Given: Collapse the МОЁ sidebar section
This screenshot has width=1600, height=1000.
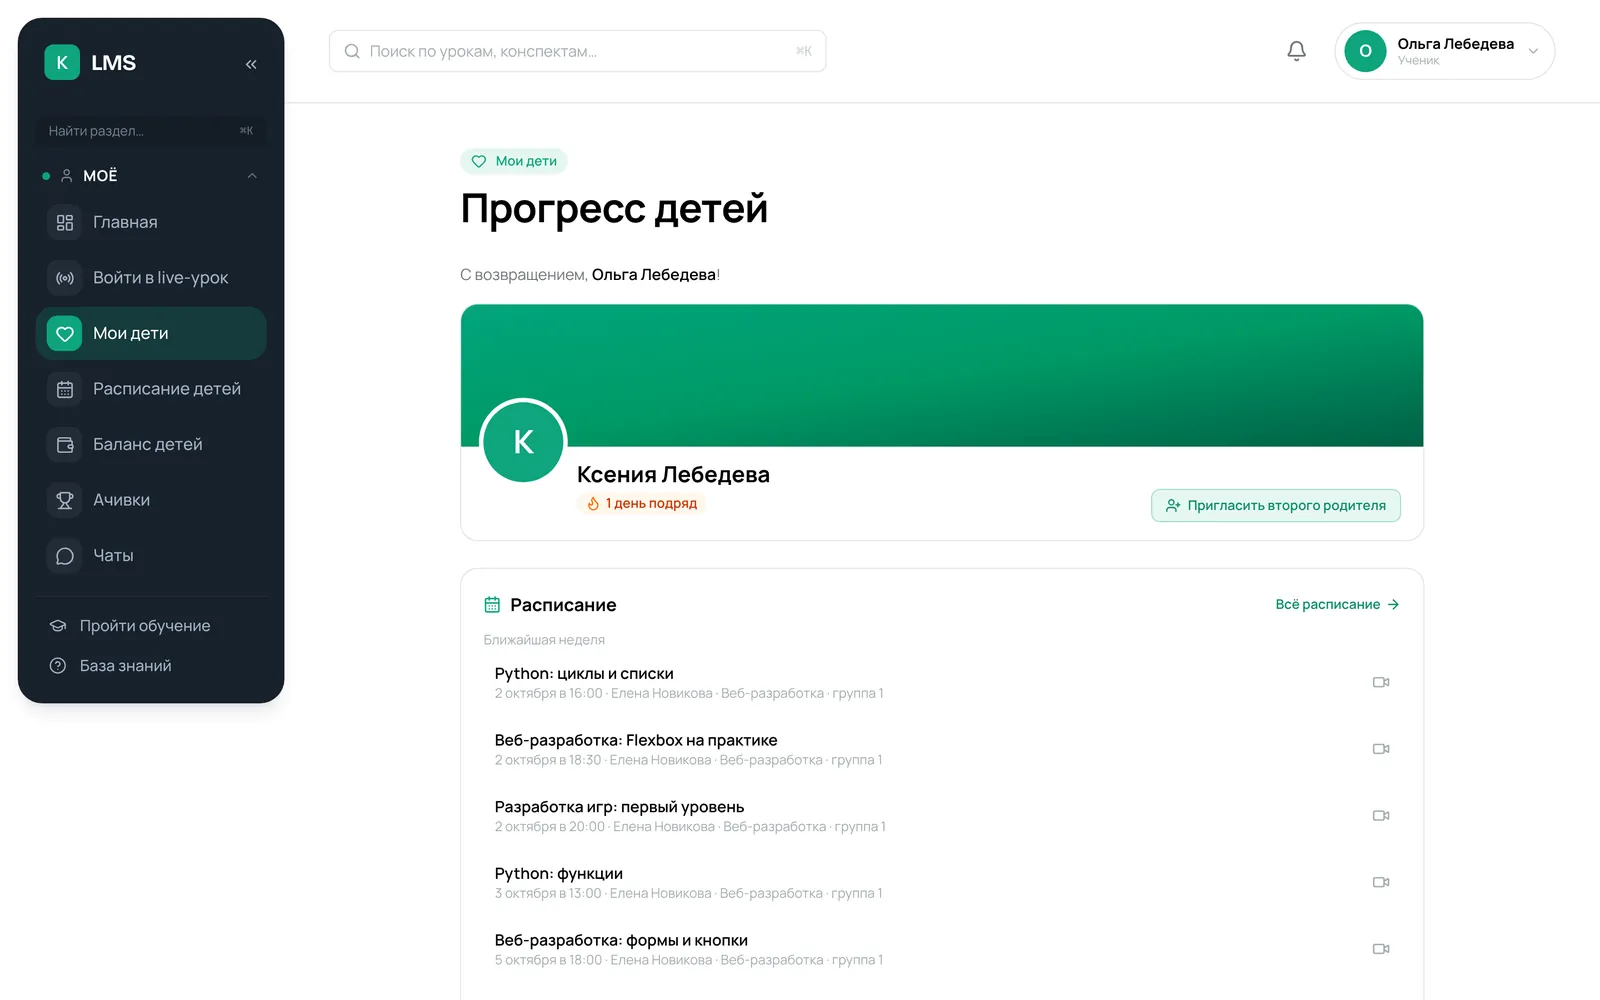Looking at the screenshot, I should (151, 176).
